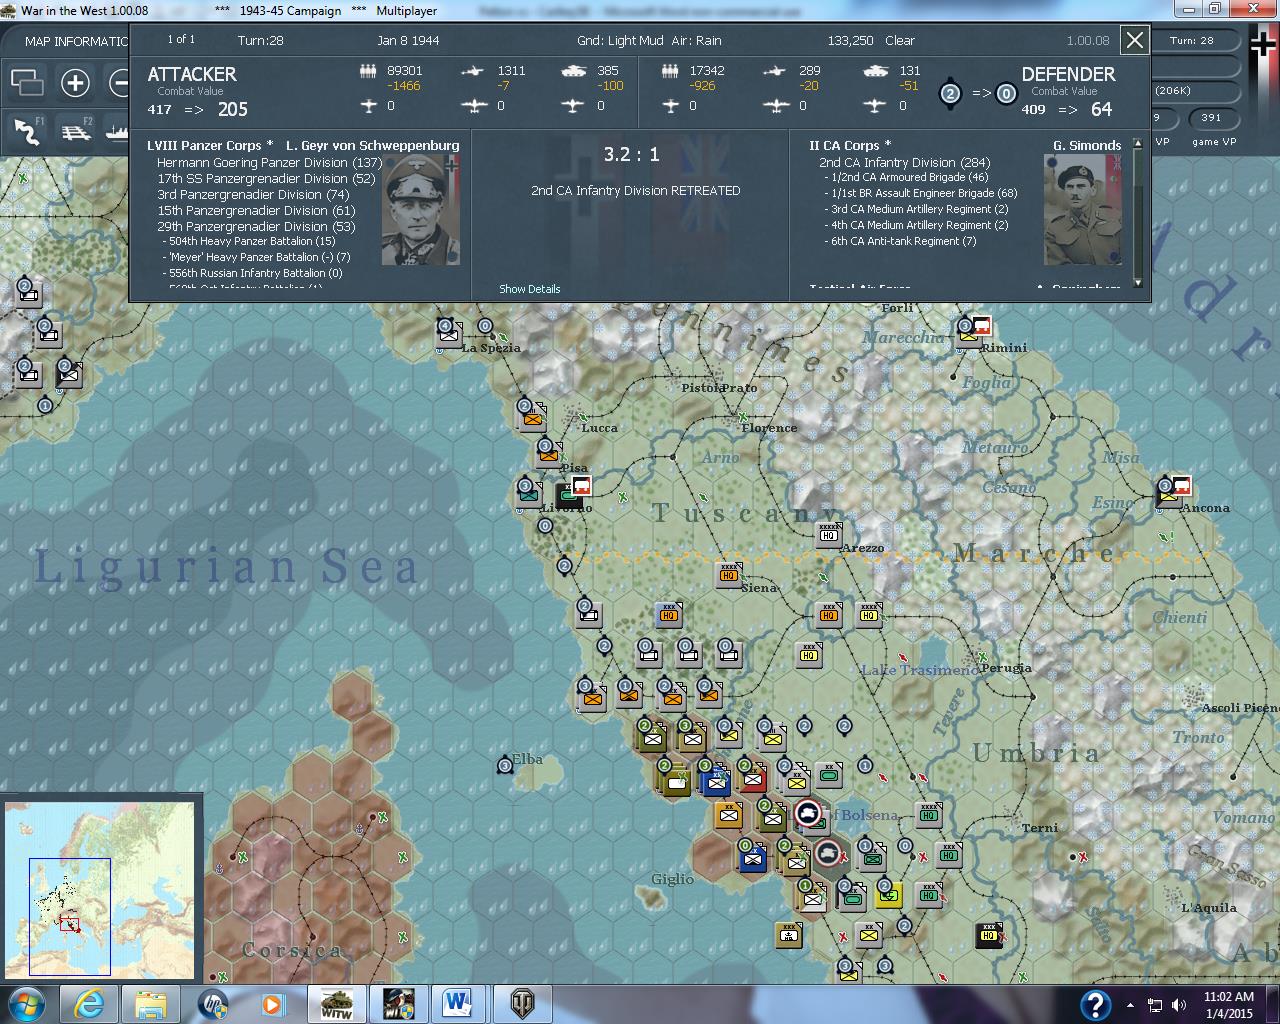Select the naval transport ship mode

[x=117, y=131]
